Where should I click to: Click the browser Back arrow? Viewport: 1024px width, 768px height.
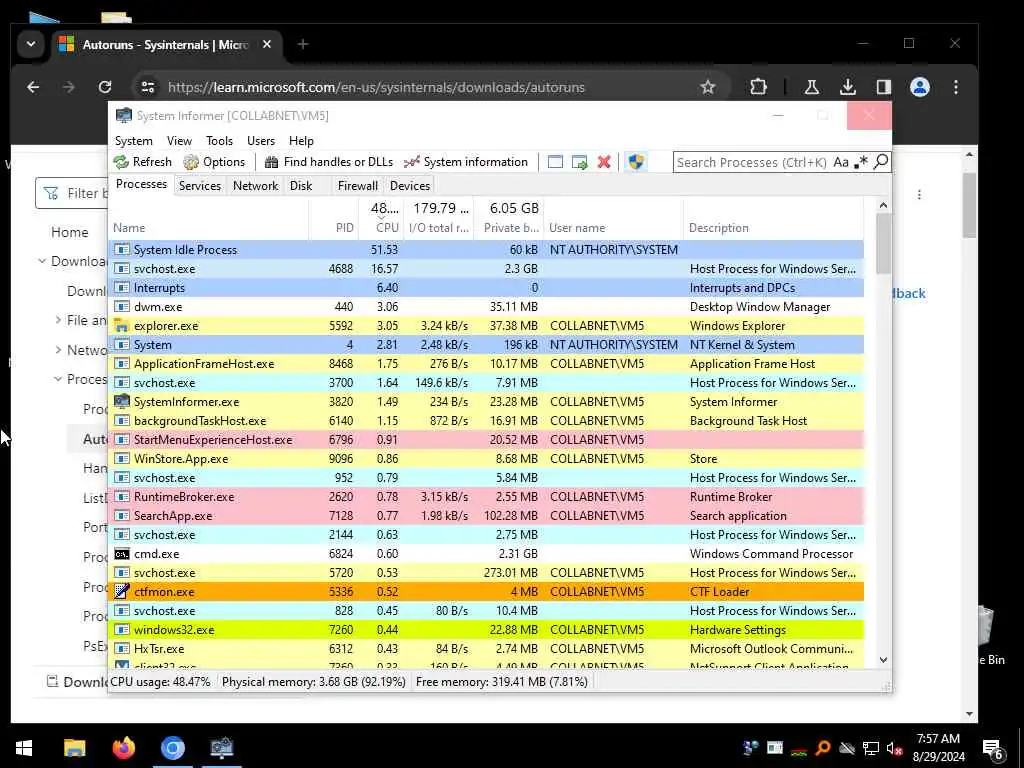tap(33, 87)
